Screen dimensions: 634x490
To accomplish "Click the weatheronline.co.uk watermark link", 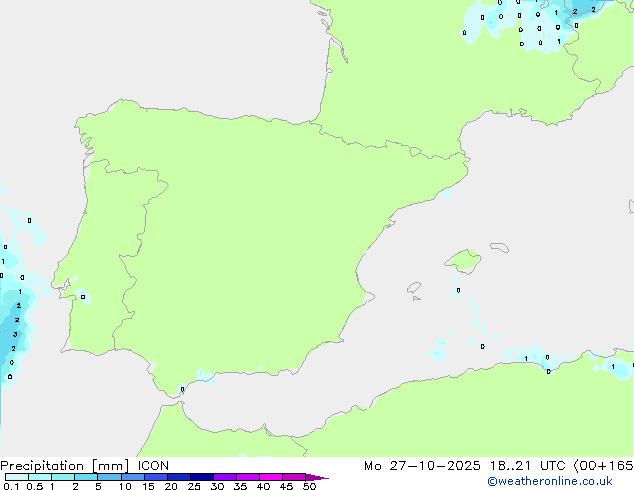I will (x=564, y=481).
